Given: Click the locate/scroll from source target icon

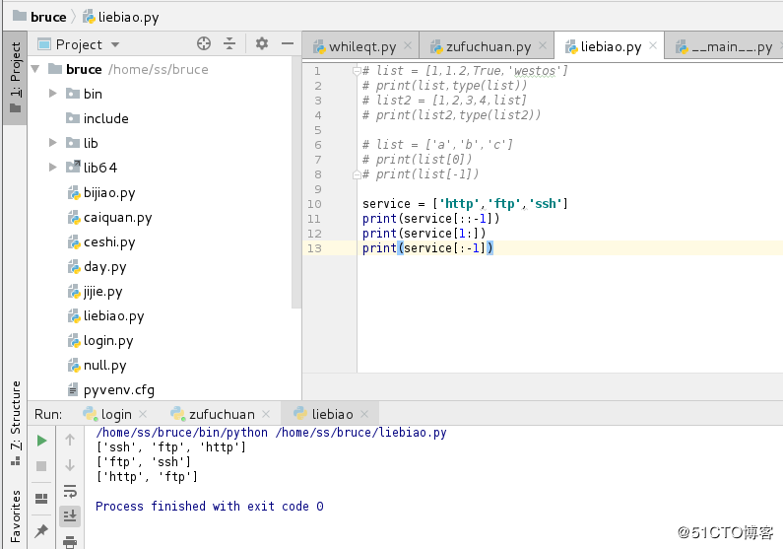Looking at the screenshot, I should click(x=204, y=44).
